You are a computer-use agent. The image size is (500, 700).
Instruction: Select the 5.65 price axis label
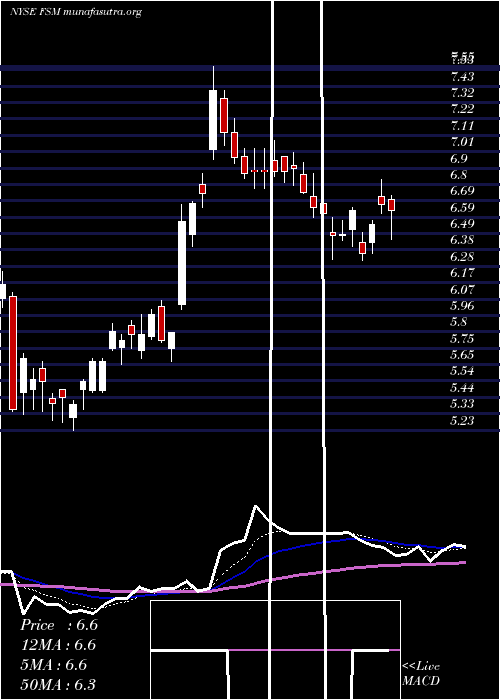coord(462,355)
